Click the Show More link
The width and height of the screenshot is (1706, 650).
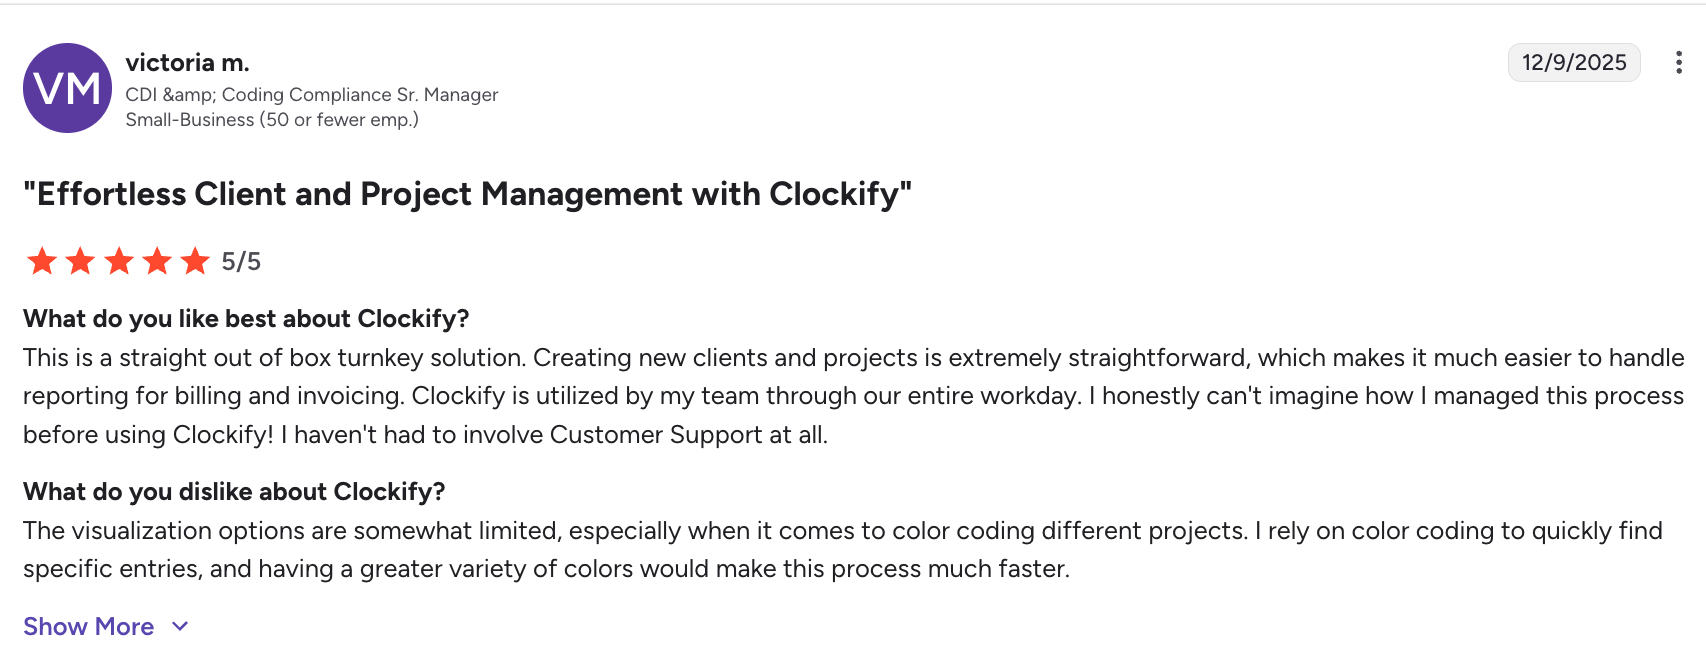[88, 625]
